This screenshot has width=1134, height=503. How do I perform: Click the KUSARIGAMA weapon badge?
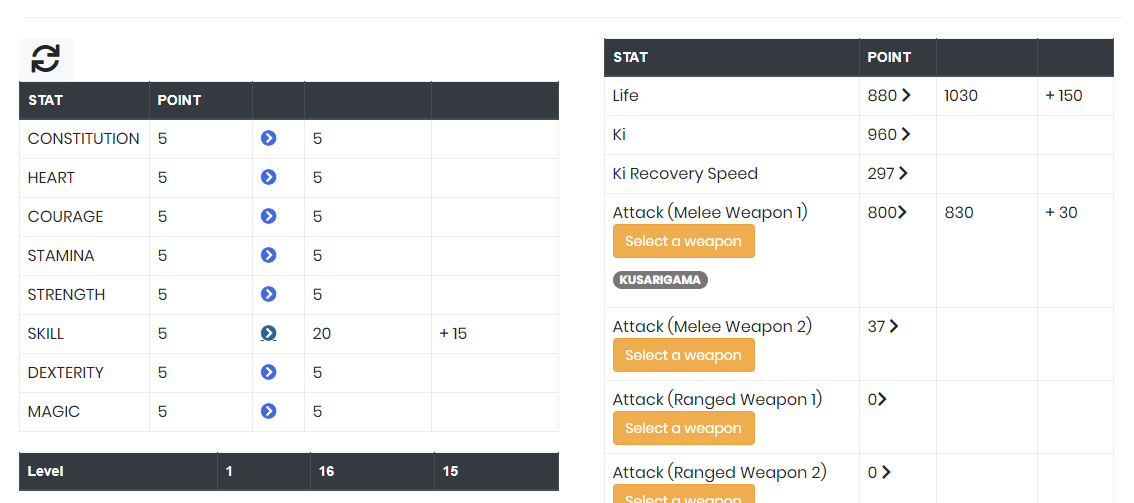(660, 280)
